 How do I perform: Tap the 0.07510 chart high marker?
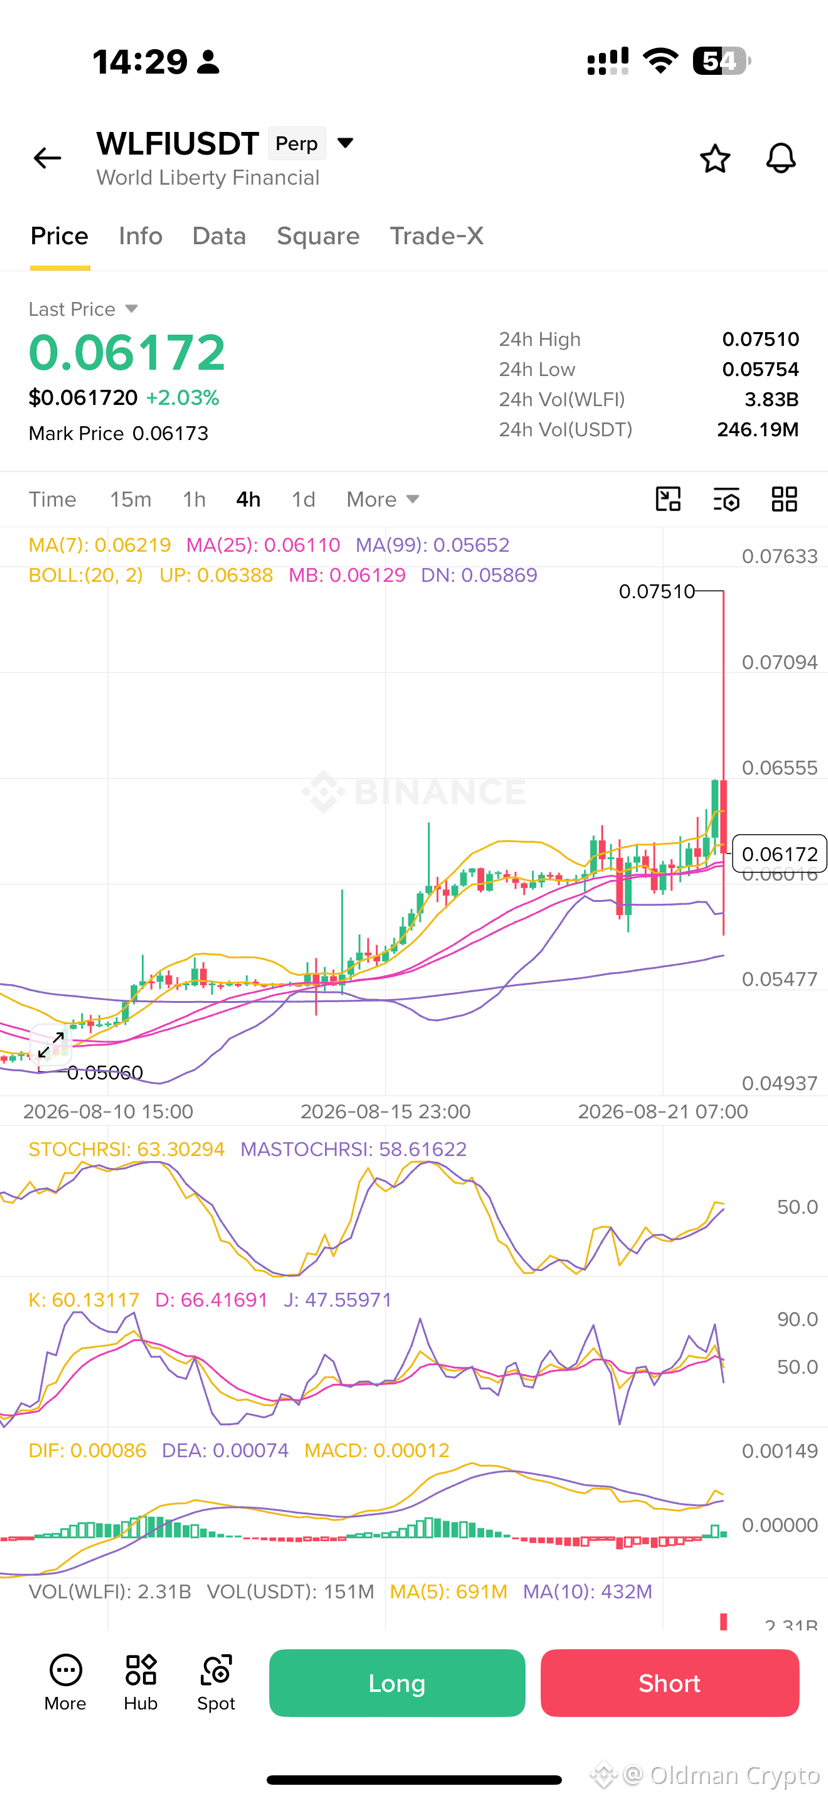coord(656,591)
